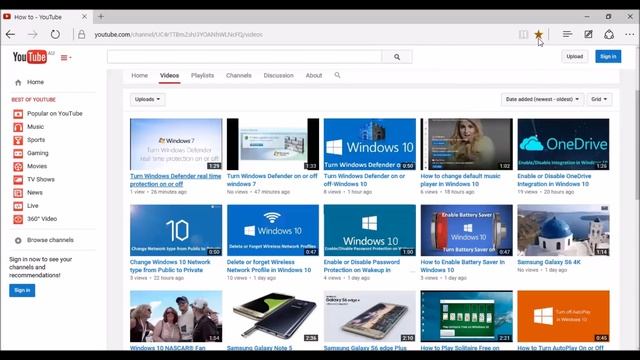This screenshot has height=360, width=640.
Task: Click the address bar padlock icon
Action: [x=82, y=34]
